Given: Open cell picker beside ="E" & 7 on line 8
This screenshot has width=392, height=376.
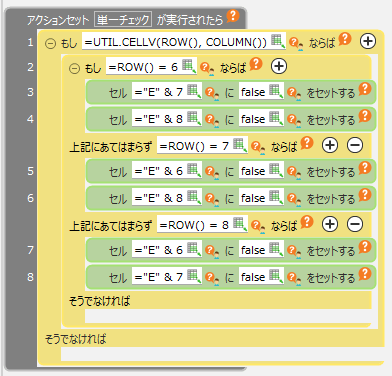Looking at the screenshot, I should click(194, 276).
